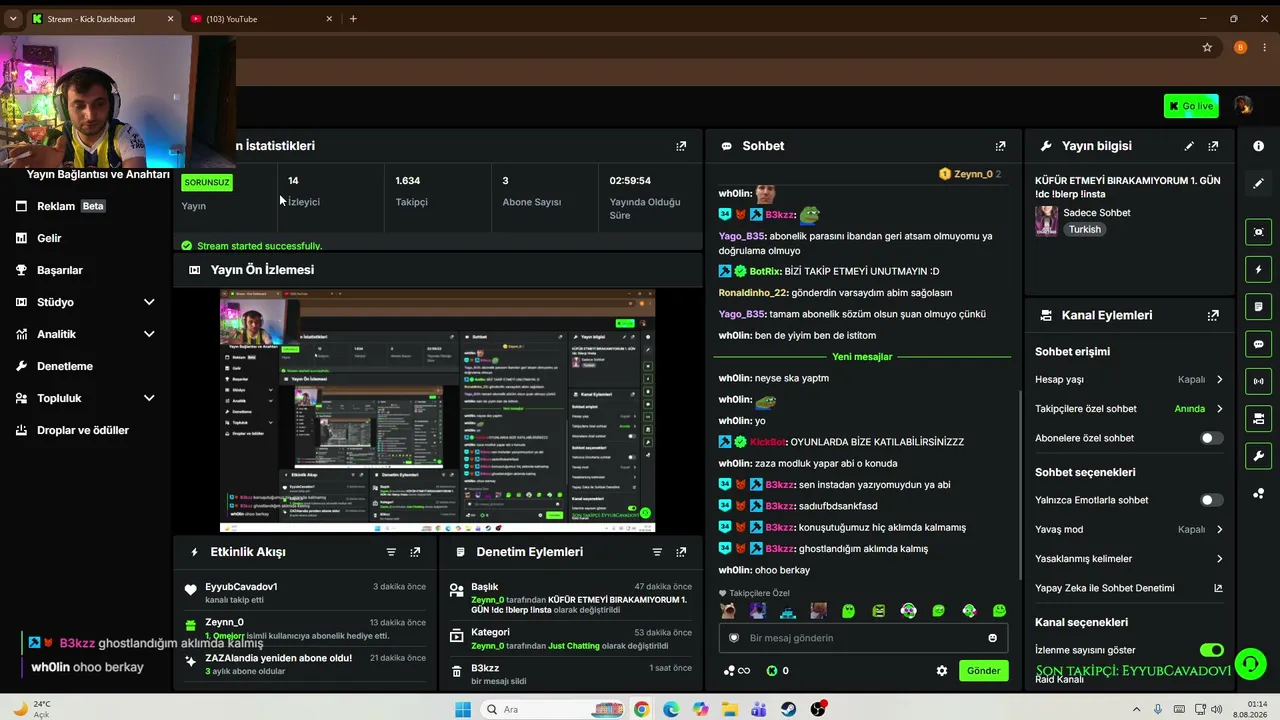Toggle Abonelere özel sohbet switch
This screenshot has width=1280, height=720.
(x=1211, y=438)
